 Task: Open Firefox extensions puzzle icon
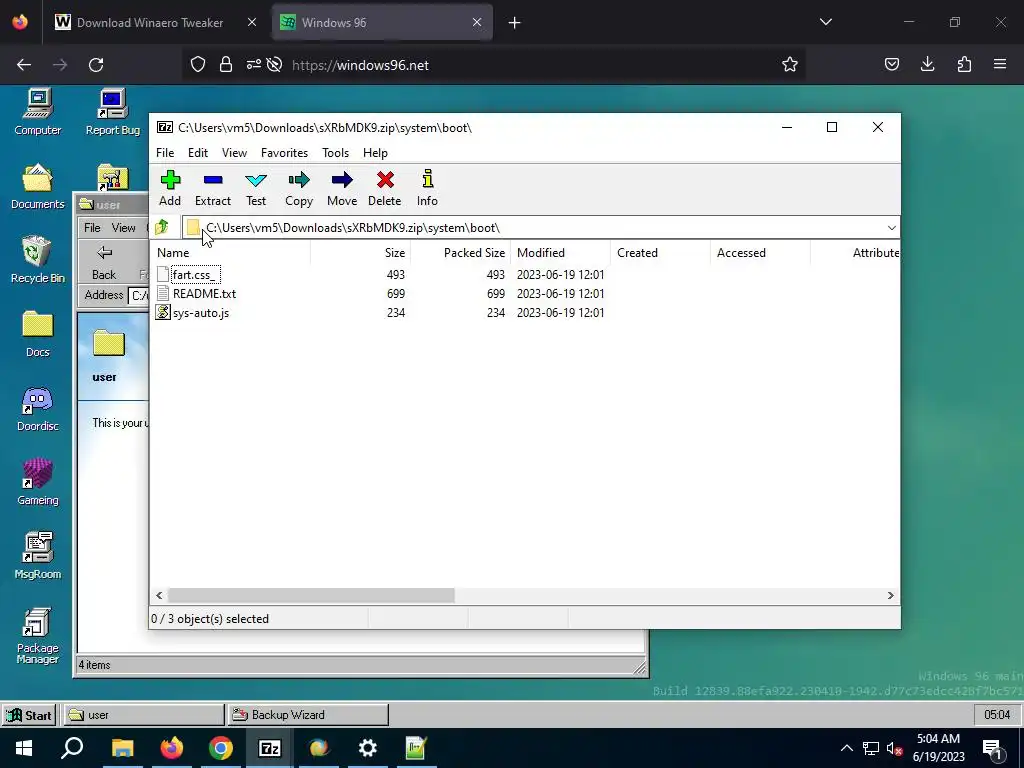(964, 64)
